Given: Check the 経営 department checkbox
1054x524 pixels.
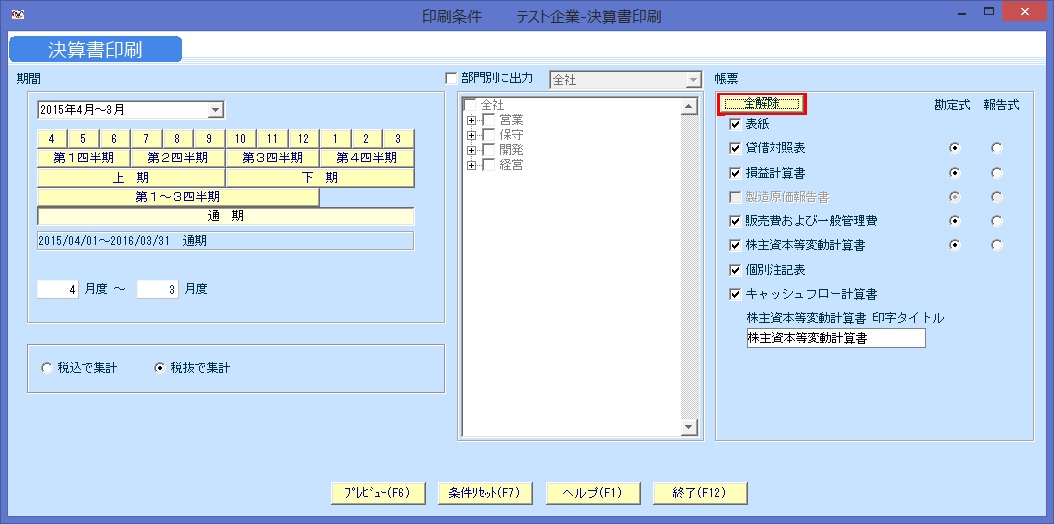Looking at the screenshot, I should 489,165.
